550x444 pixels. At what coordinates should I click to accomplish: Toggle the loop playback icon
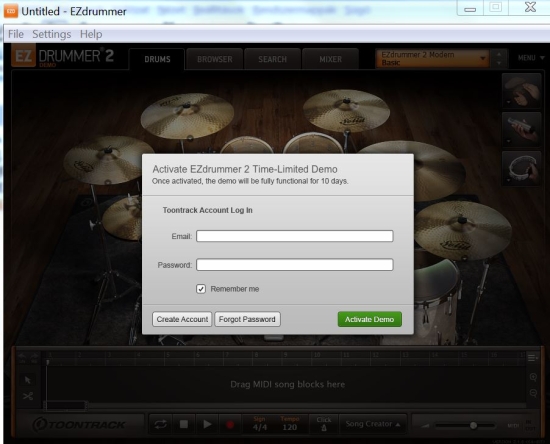(x=161, y=424)
